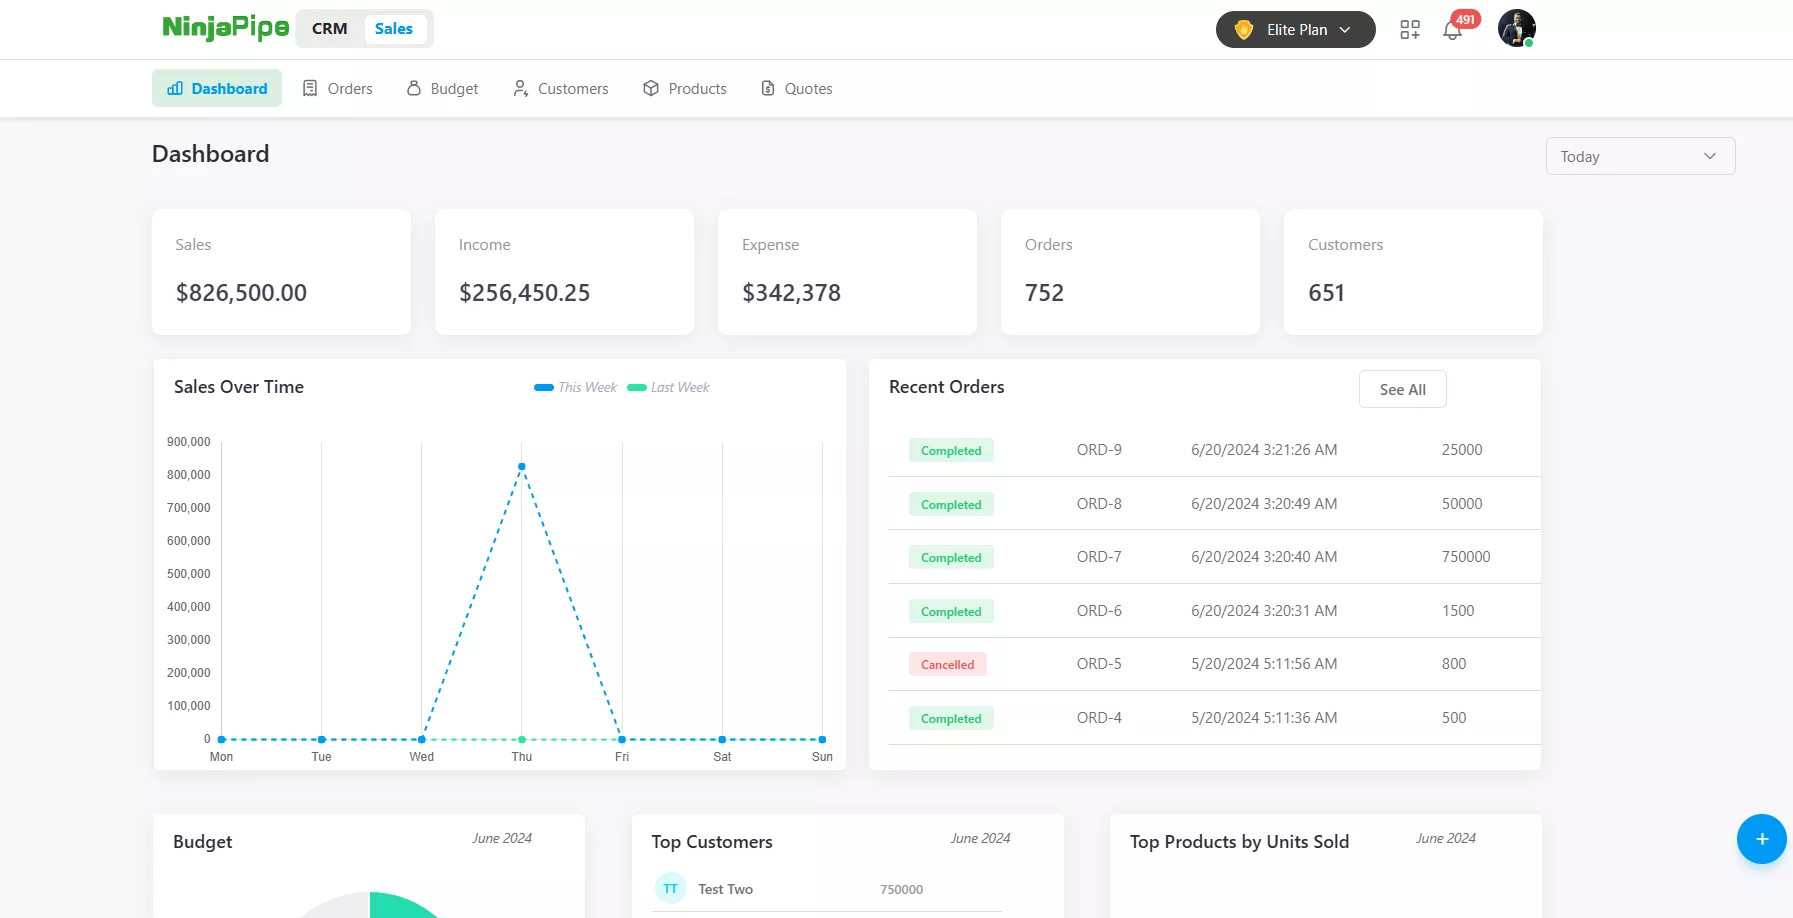The height and width of the screenshot is (918, 1793).
Task: Click the NinjaPipe logo
Action: pyautogui.click(x=226, y=28)
